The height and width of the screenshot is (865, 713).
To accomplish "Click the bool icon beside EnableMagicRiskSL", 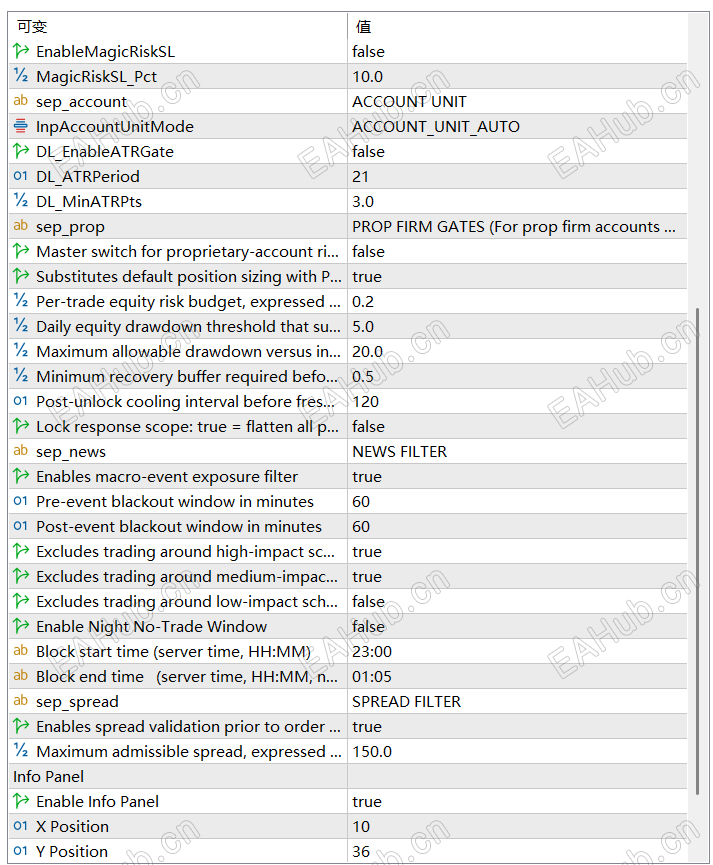I will (x=21, y=51).
